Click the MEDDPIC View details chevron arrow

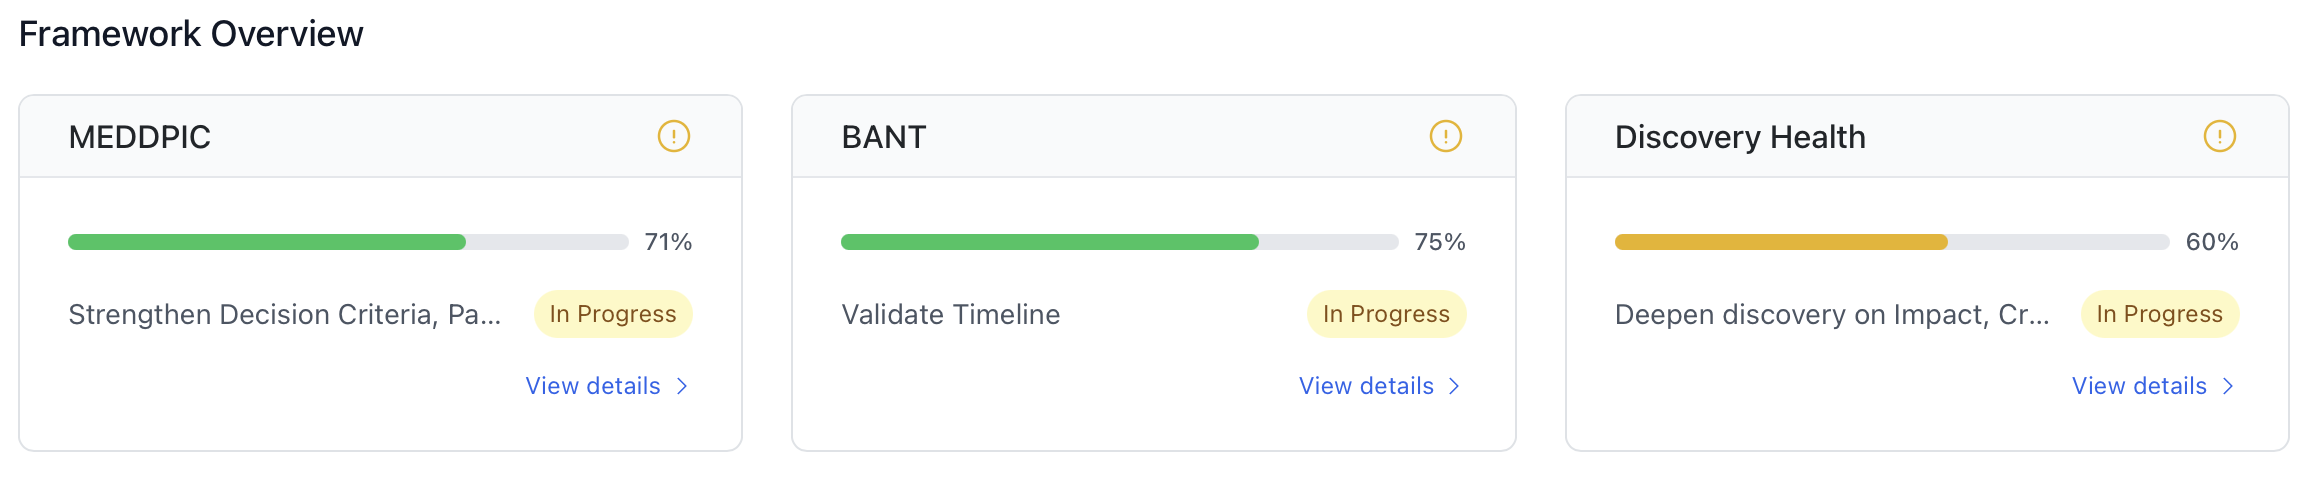[x=682, y=386]
